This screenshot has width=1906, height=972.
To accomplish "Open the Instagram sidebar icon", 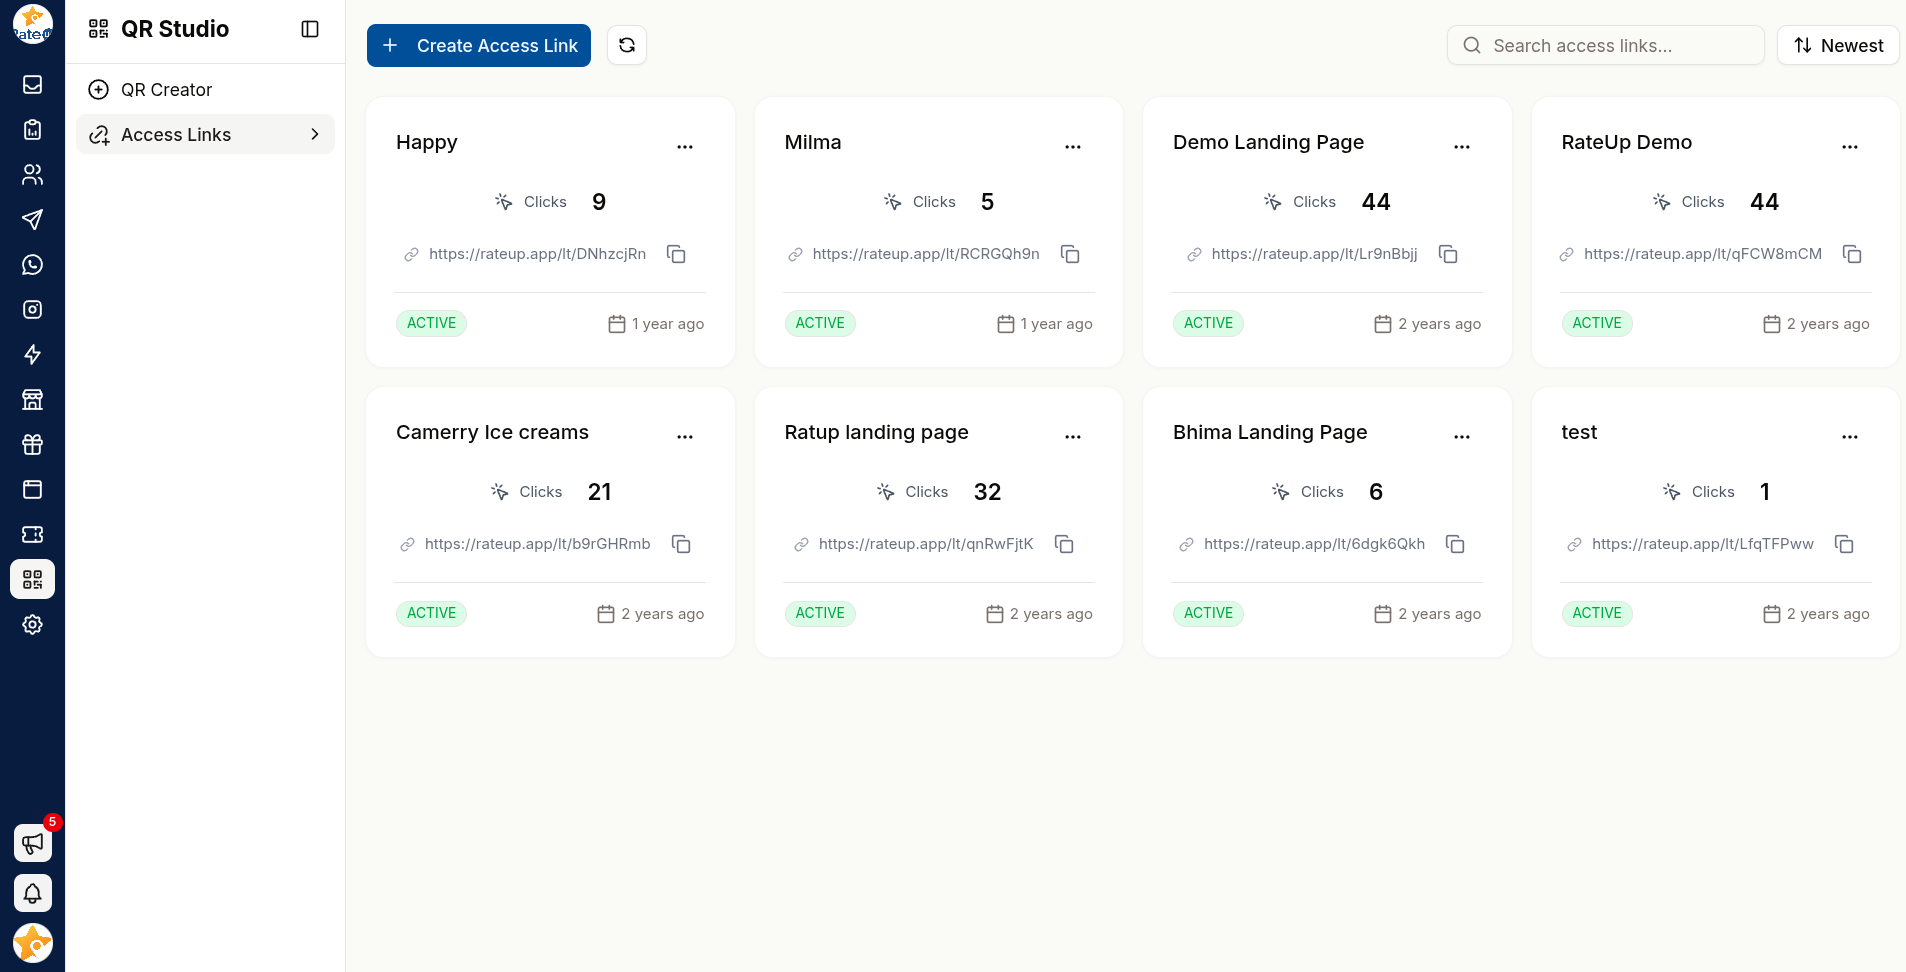I will 32,310.
